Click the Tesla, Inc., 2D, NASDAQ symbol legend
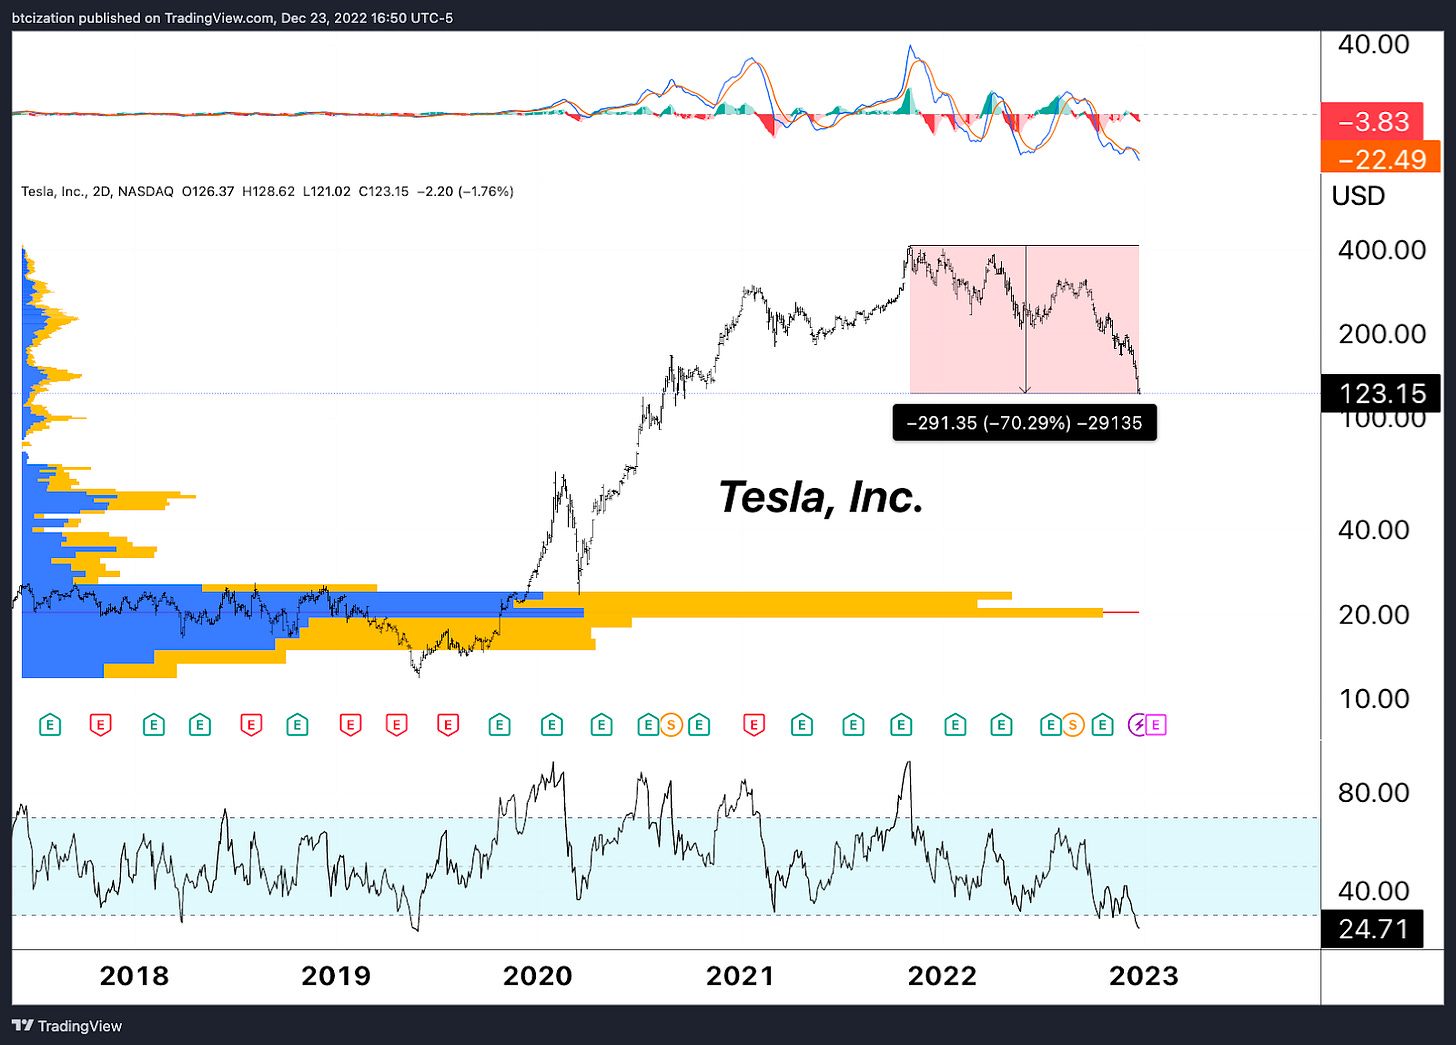The image size is (1456, 1045). (x=97, y=191)
